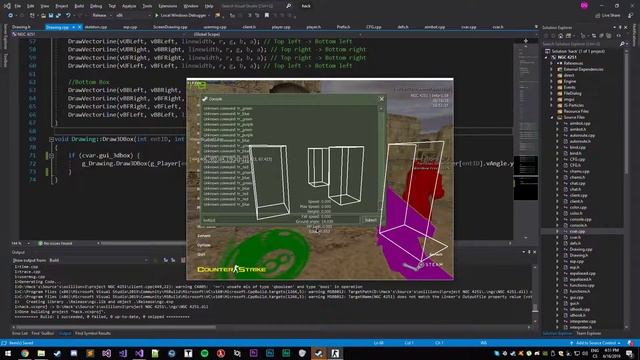Image resolution: width=640 pixels, height=360 pixels.
Task: Switch to the player.cpp tab
Action: (281, 27)
